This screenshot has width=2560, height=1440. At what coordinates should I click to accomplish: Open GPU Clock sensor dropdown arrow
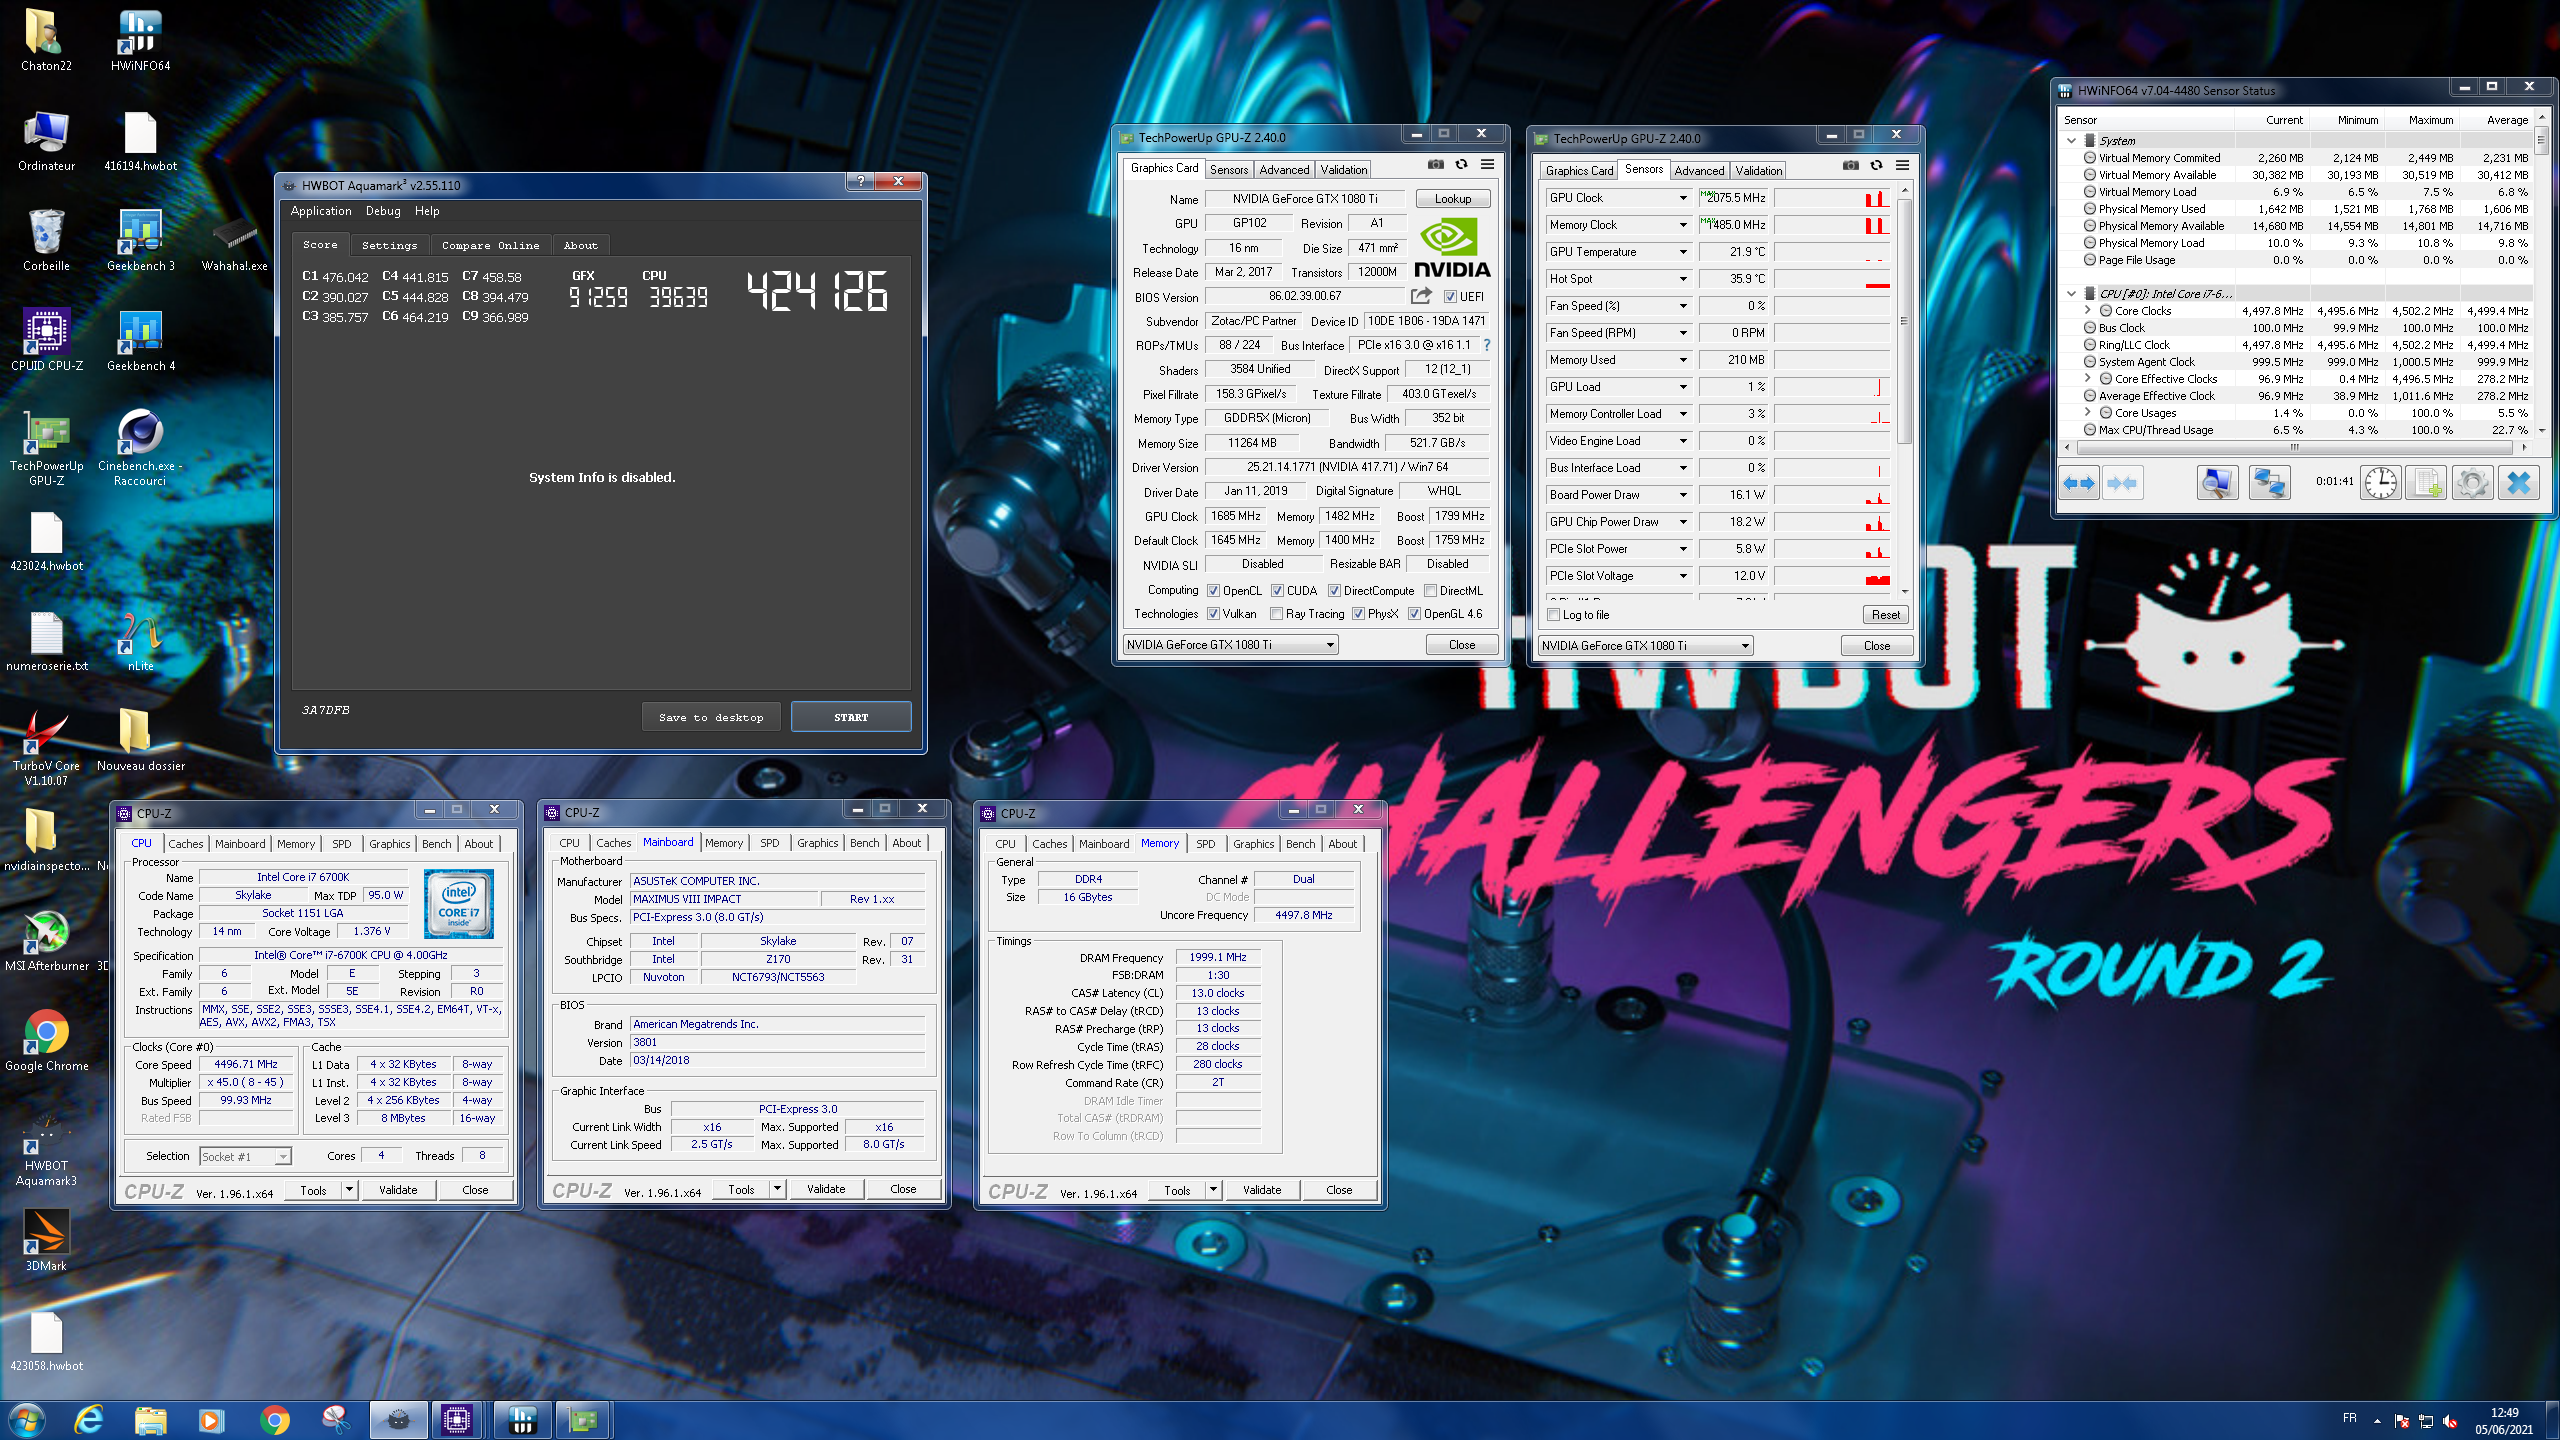(x=1683, y=198)
